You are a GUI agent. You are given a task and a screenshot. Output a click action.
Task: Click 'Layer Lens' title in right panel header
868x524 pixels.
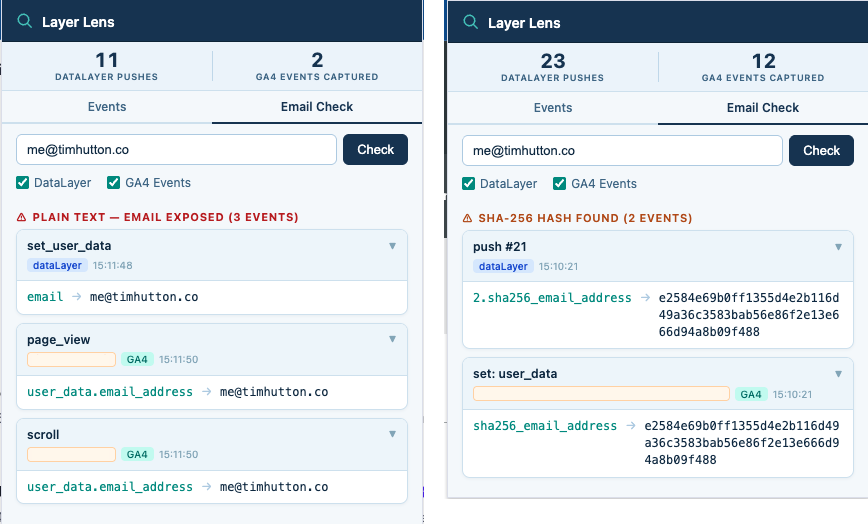coord(524,23)
